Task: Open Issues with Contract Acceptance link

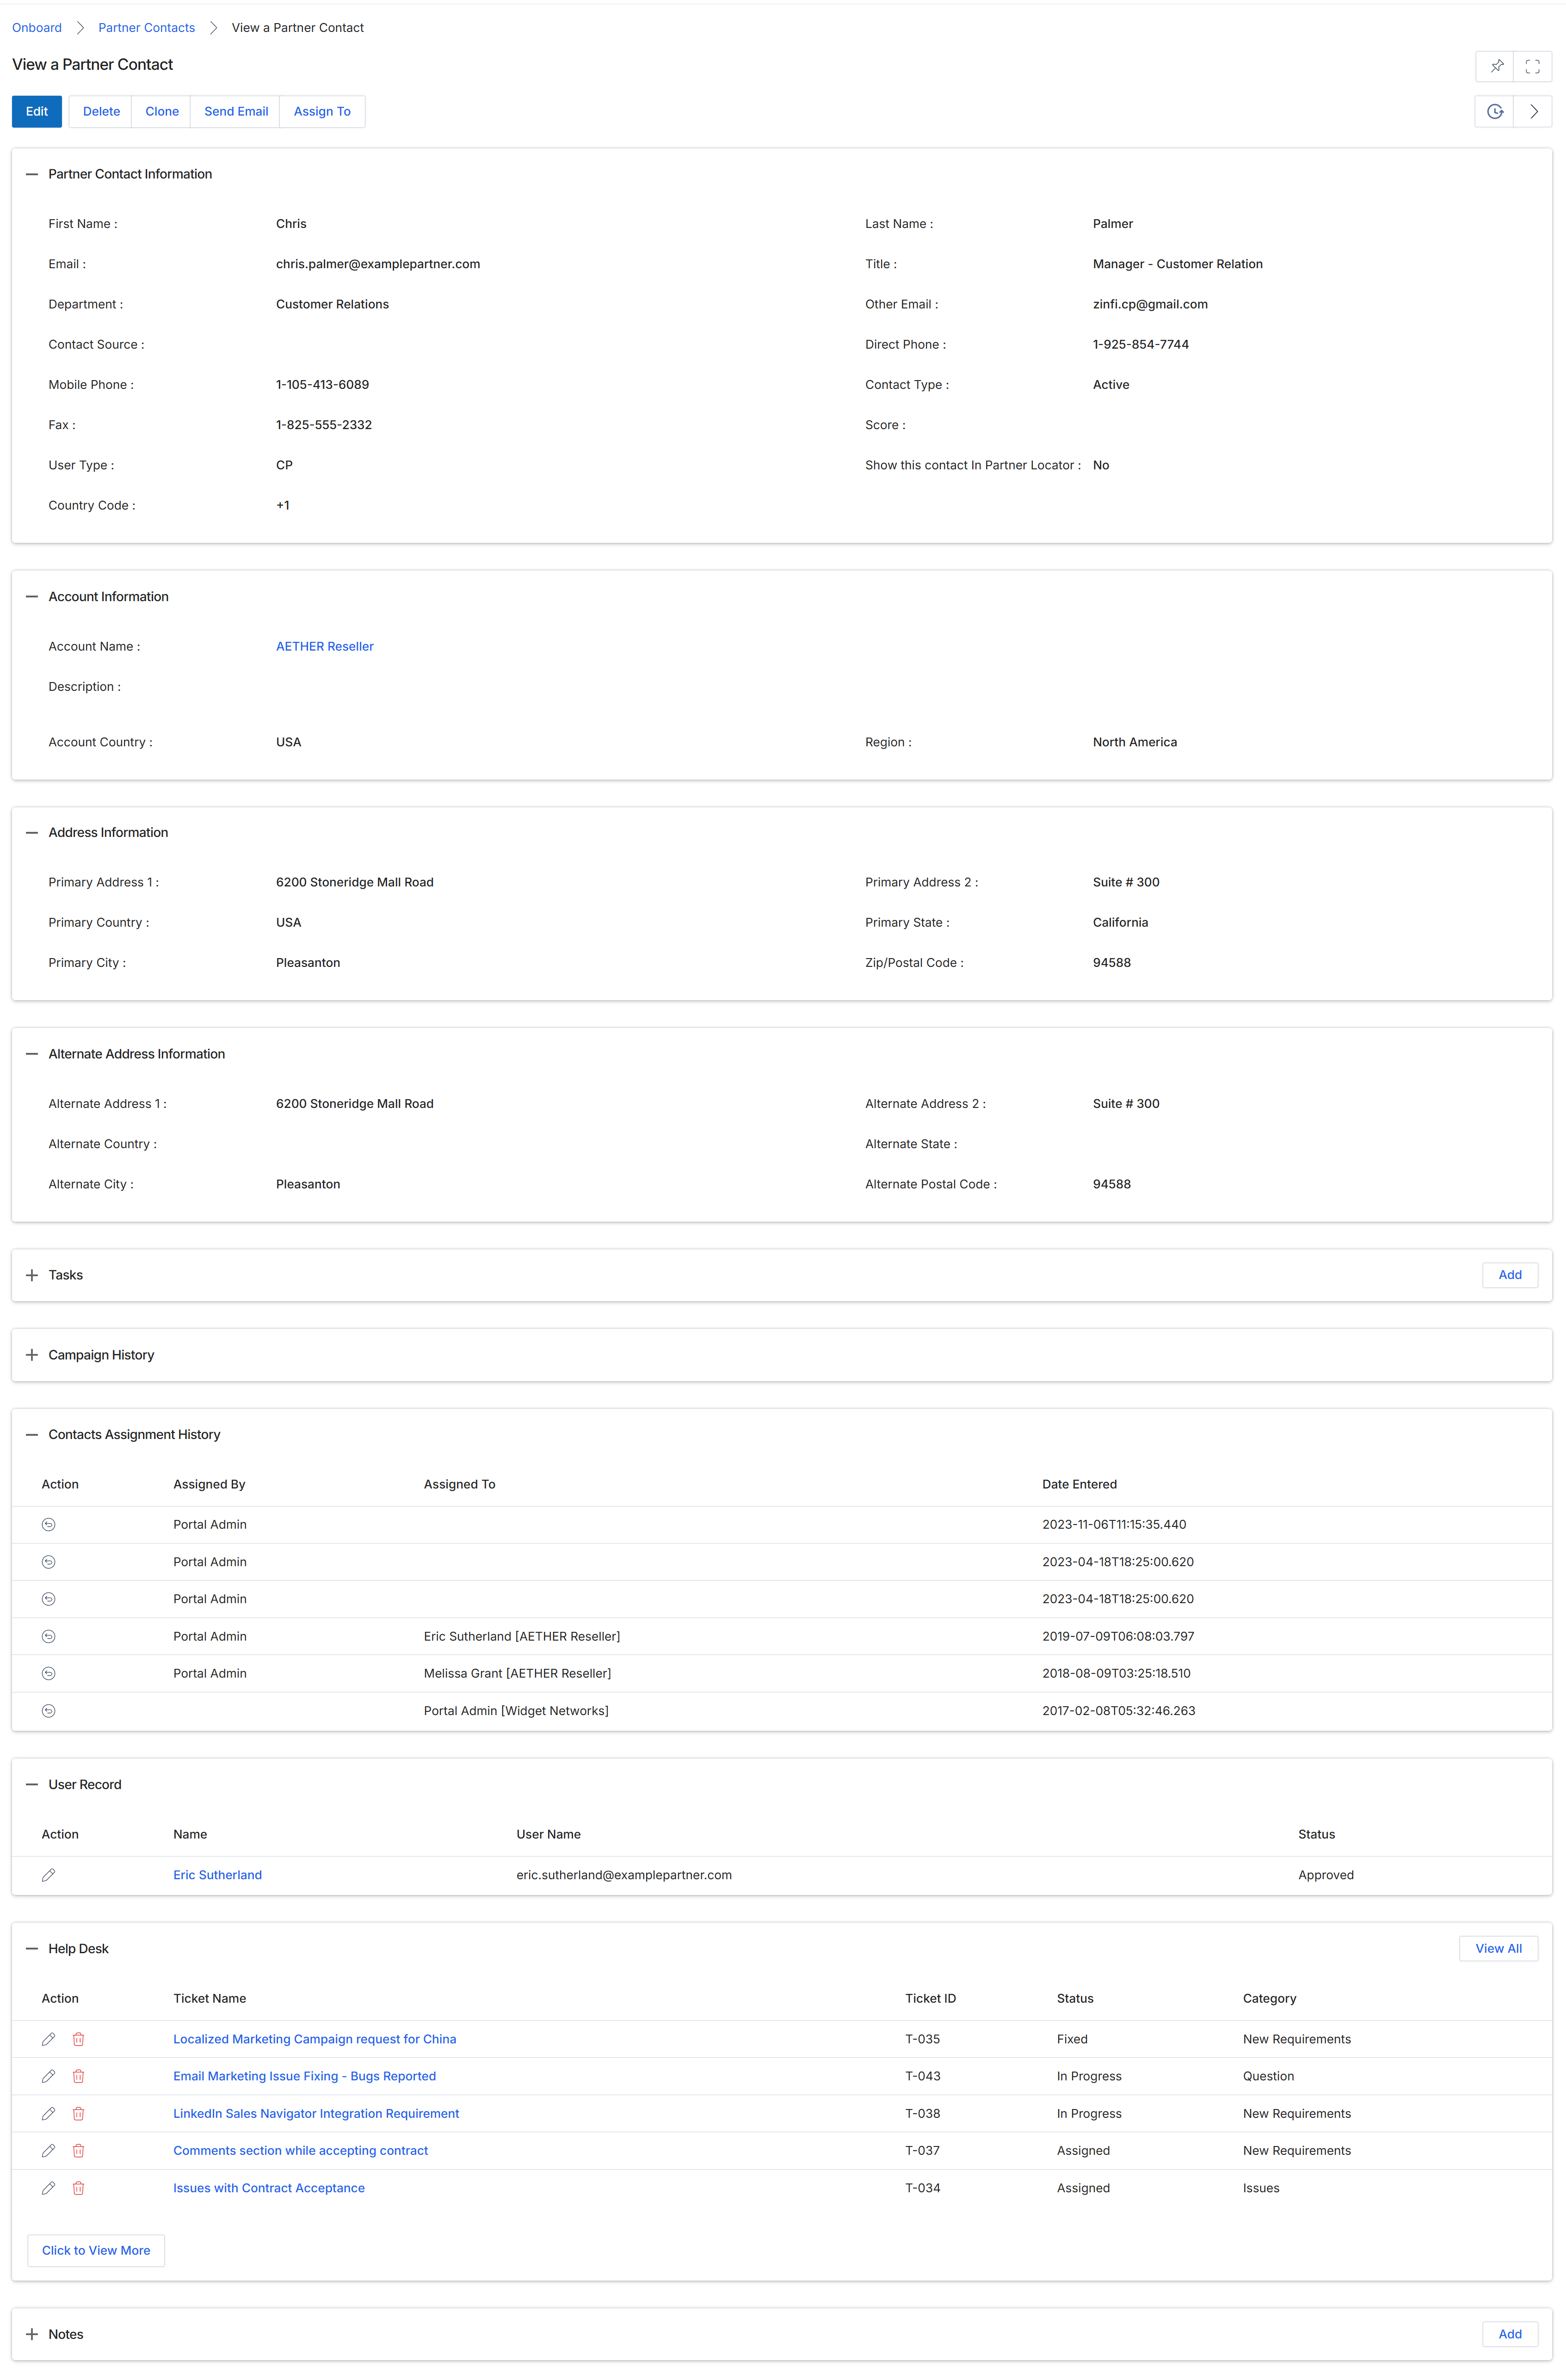Action: tap(269, 2188)
